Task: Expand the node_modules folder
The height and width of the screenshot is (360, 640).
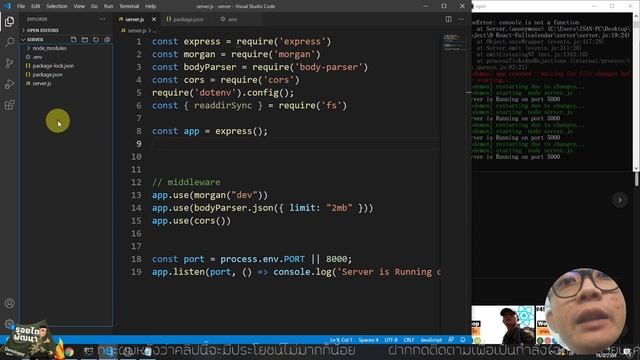Action: coord(49,48)
